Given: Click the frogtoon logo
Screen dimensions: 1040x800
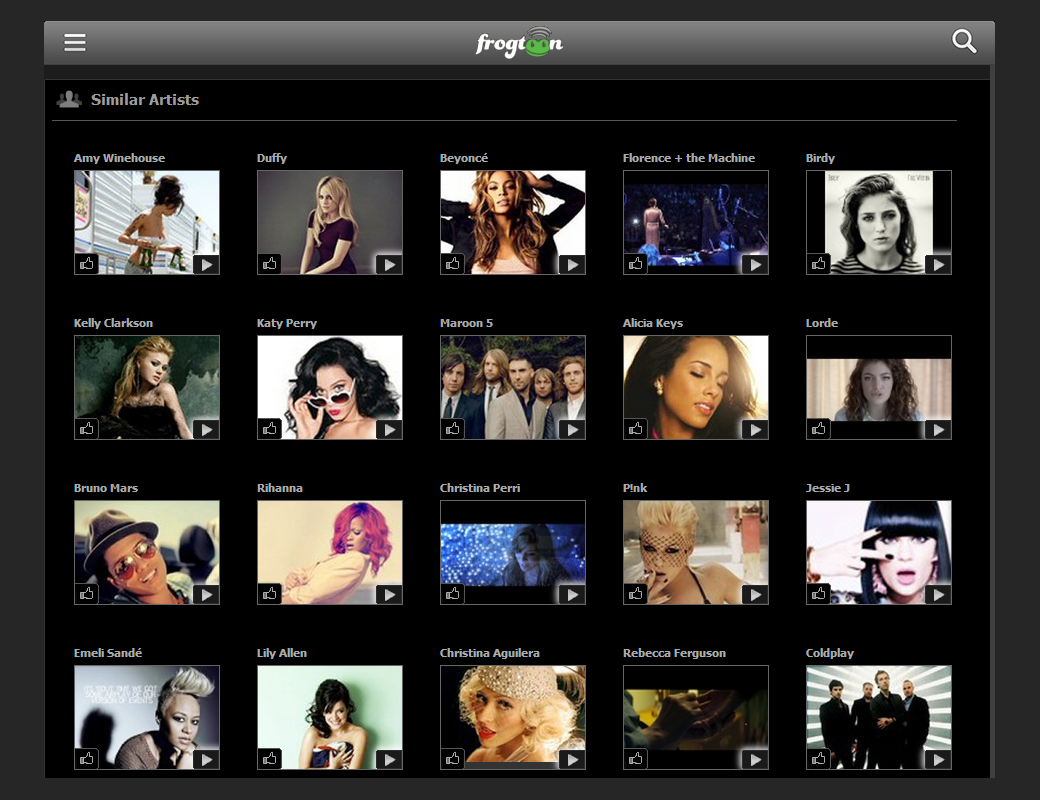Looking at the screenshot, I should (519, 42).
